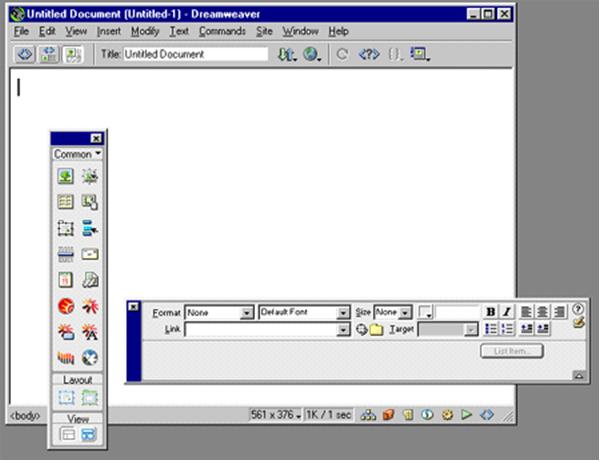Screen dimensions: 600x461
Task: Click the text color value field
Action: [x=457, y=312]
